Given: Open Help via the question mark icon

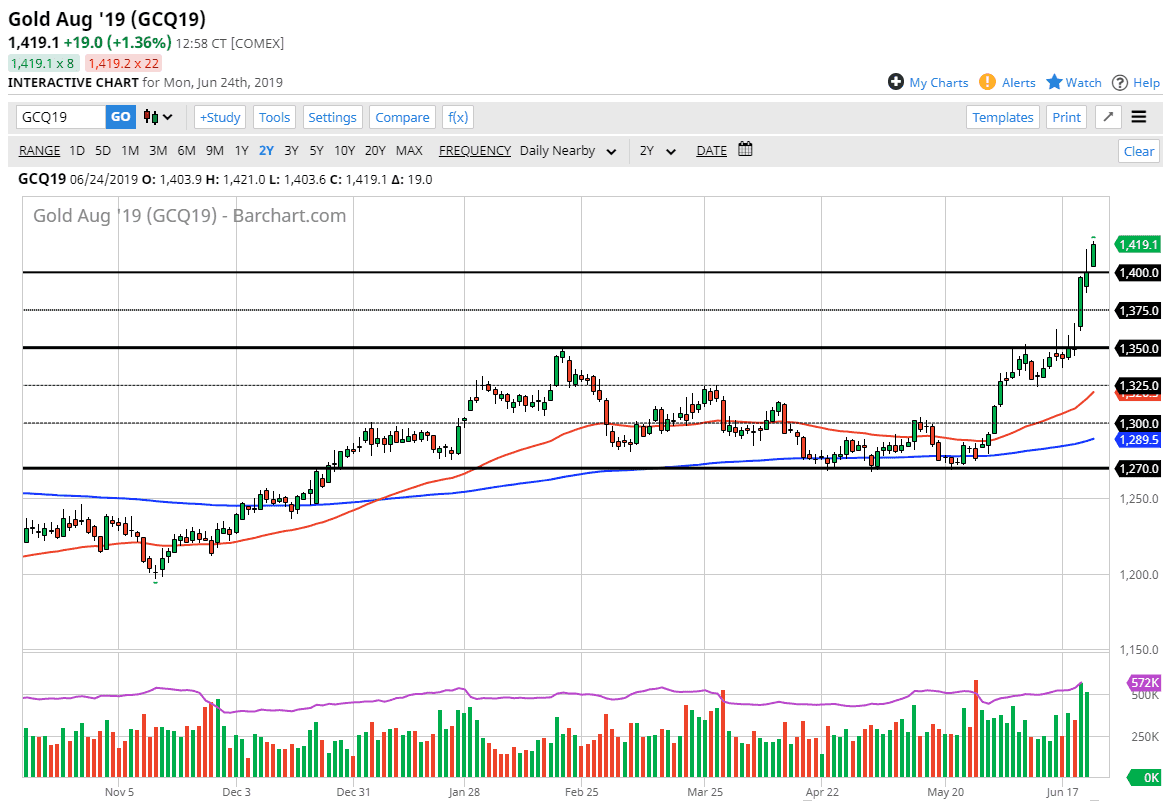Looking at the screenshot, I should pyautogui.click(x=1121, y=82).
